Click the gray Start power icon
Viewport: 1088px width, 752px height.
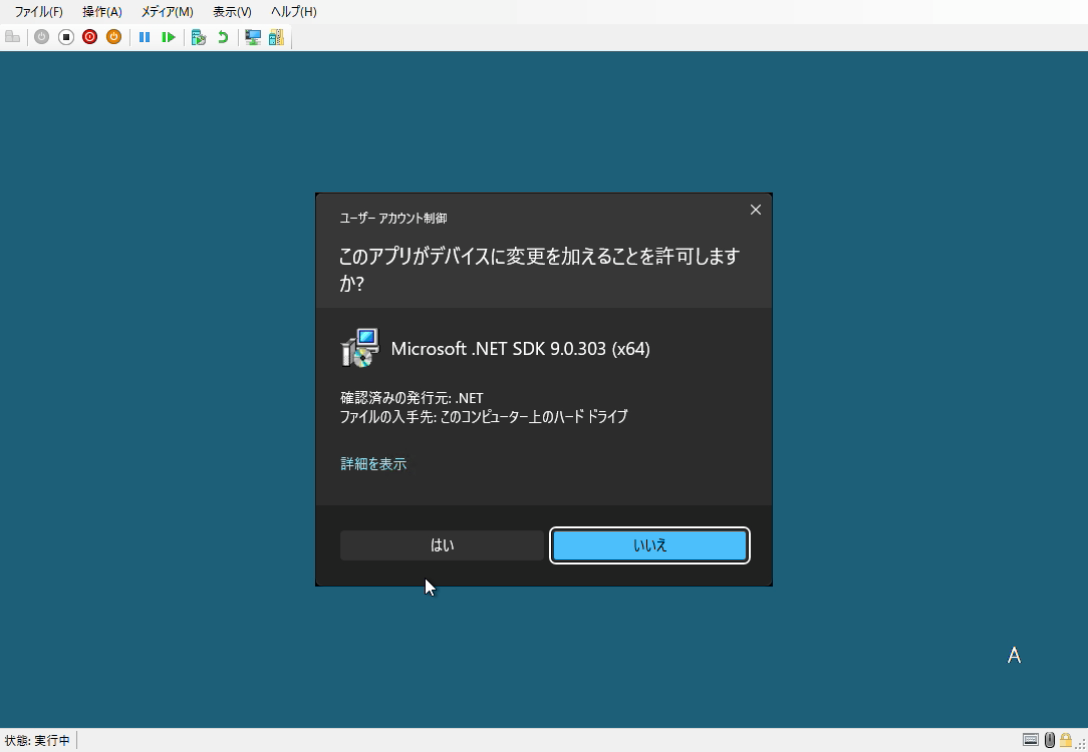(42, 37)
